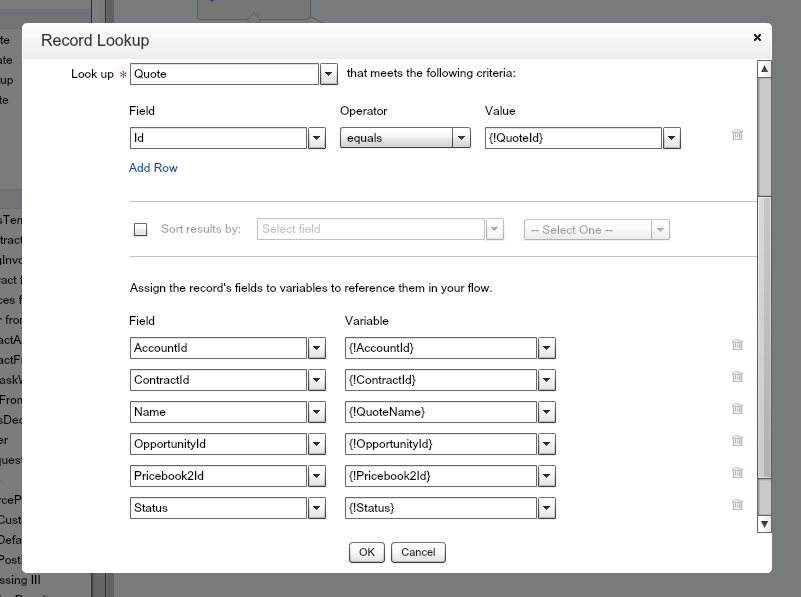Viewport: 801px width, 597px height.
Task: Remove the Status assignment row
Action: [737, 505]
